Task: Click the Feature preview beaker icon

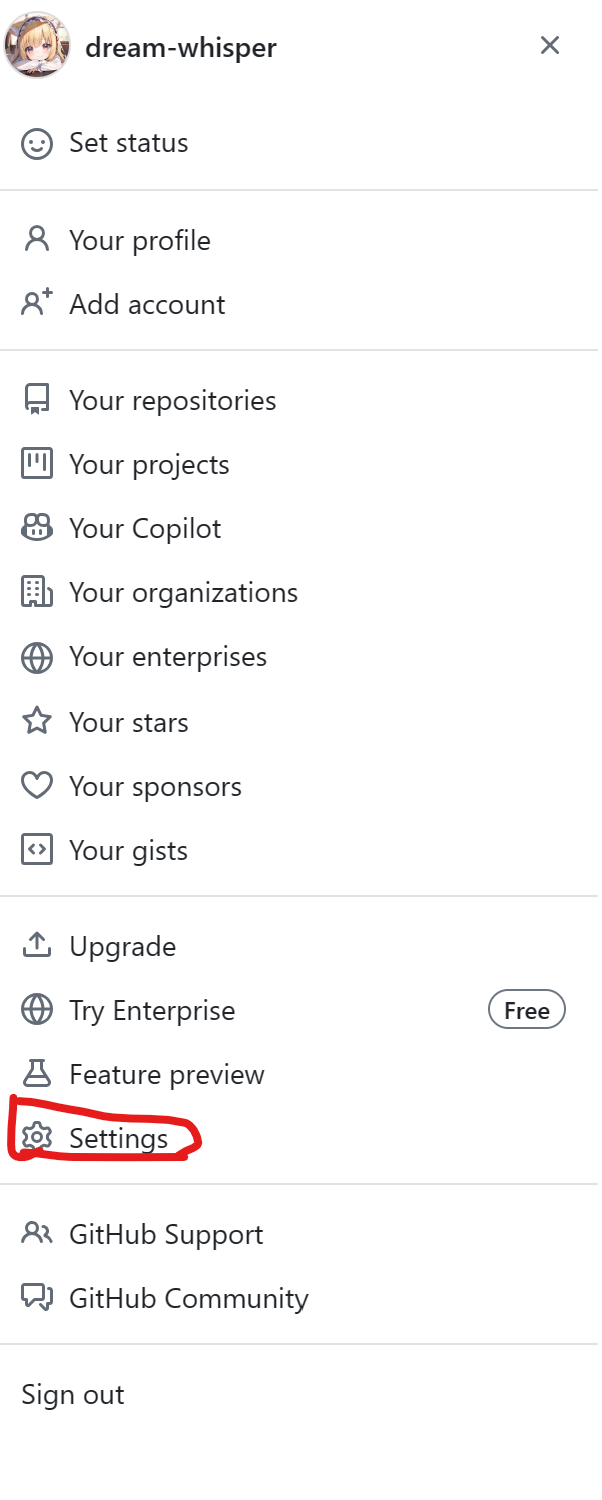Action: click(37, 1074)
